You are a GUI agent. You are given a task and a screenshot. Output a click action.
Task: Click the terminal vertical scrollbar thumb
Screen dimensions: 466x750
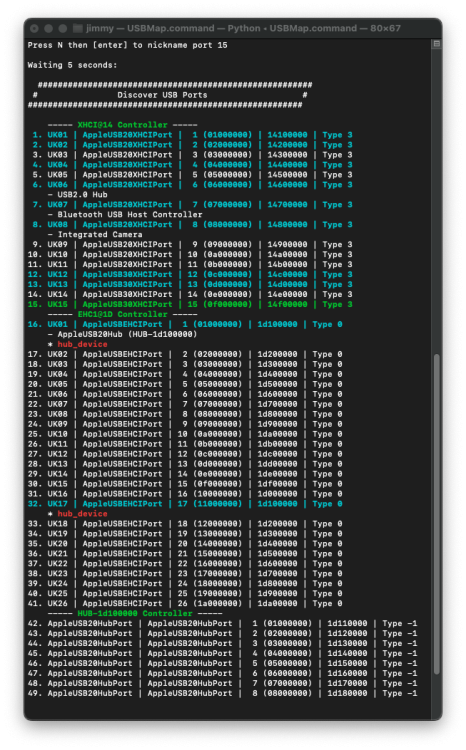coord(436,514)
